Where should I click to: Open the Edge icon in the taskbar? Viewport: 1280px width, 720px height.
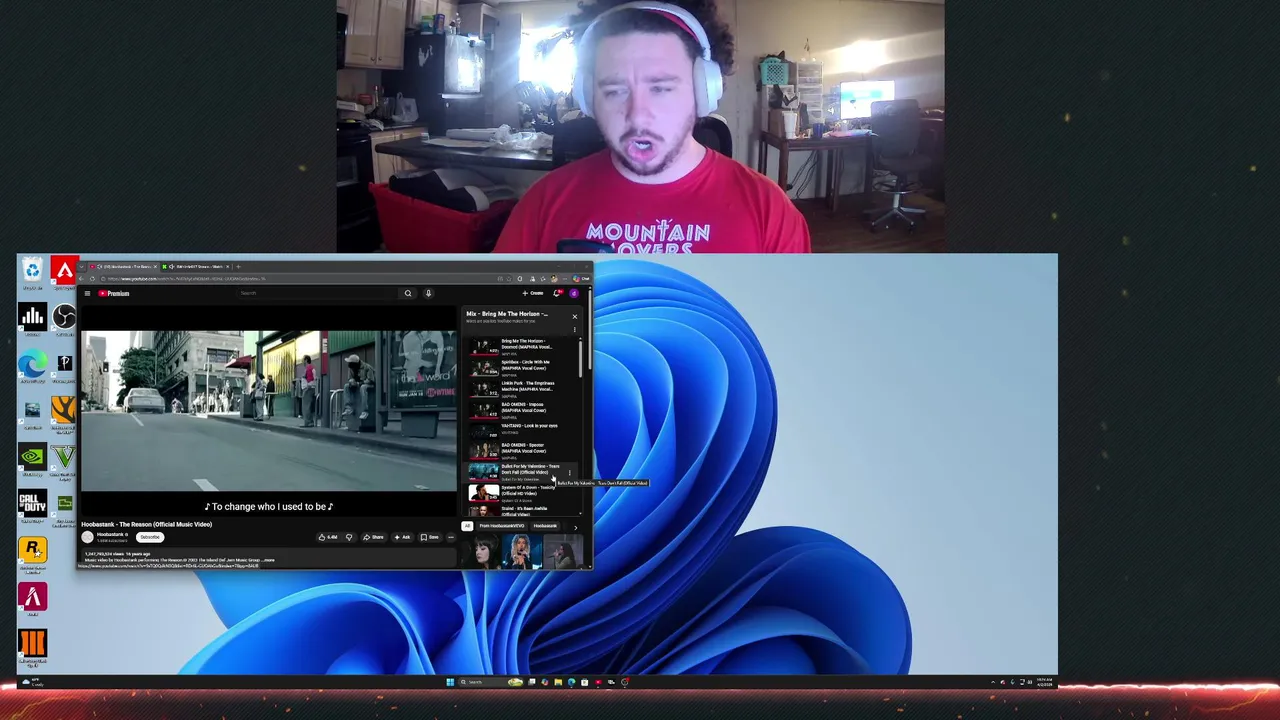tap(571, 682)
